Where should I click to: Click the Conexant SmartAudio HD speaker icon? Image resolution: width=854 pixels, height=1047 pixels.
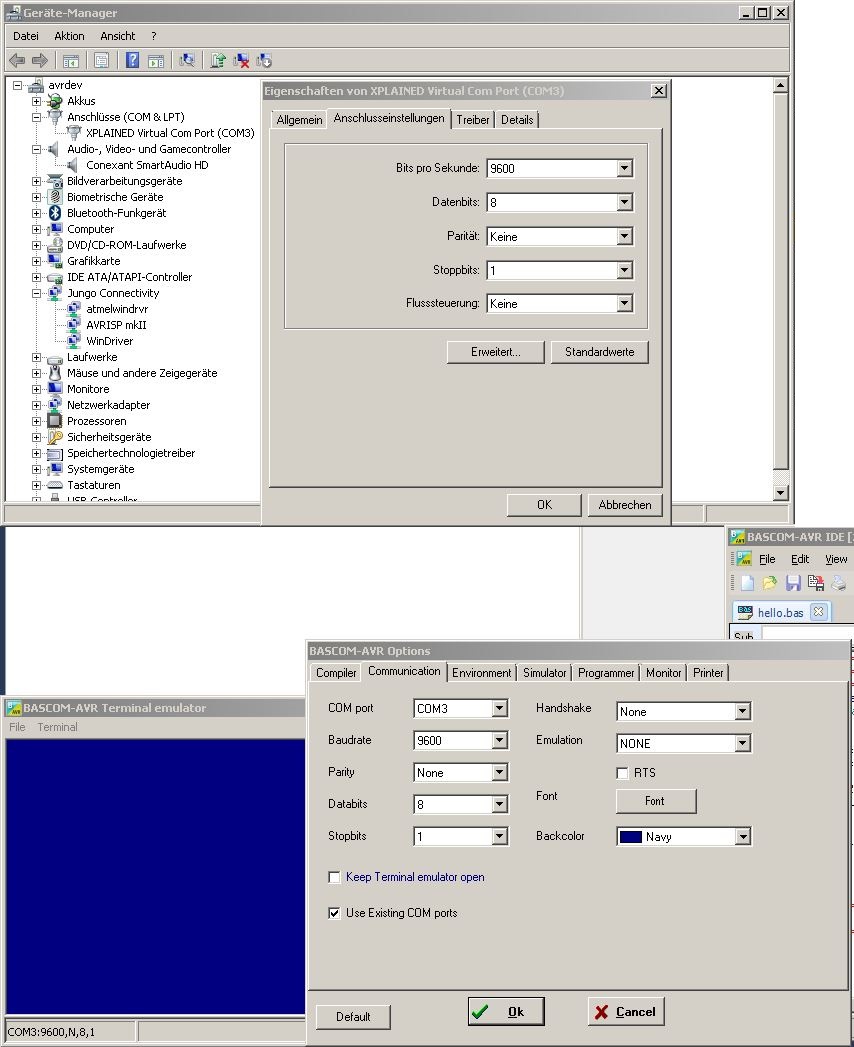pyautogui.click(x=73, y=165)
